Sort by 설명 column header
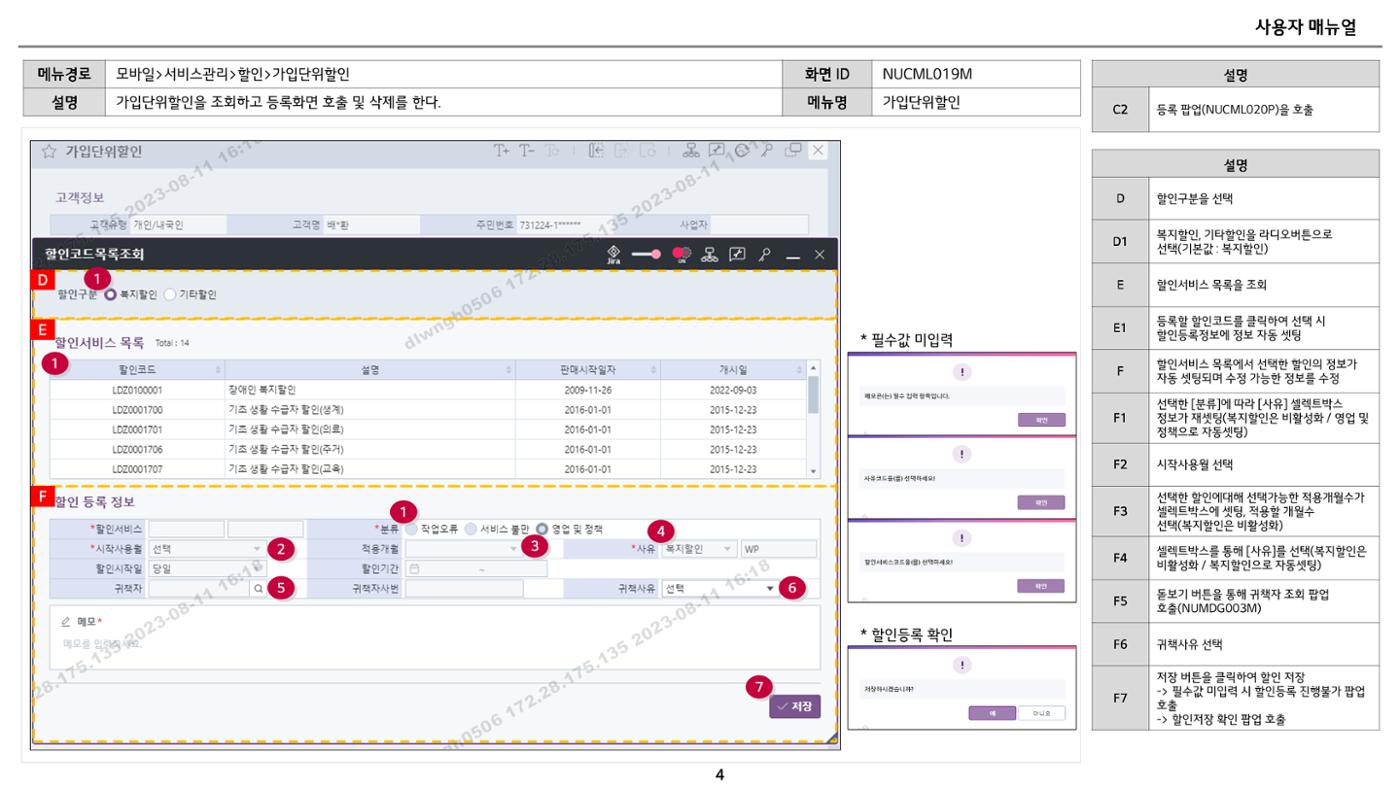This screenshot has height=788, width=1400. (x=371, y=370)
